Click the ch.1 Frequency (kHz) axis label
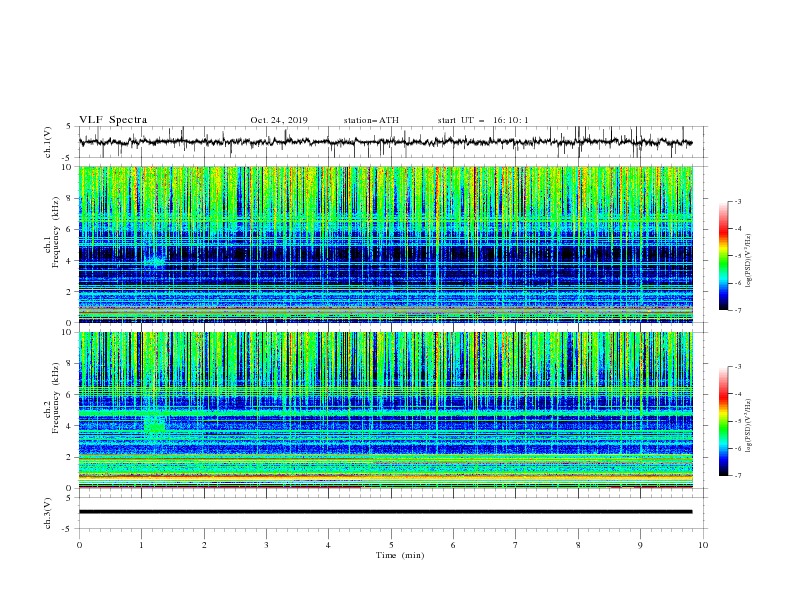This screenshot has width=792, height=612. point(52,232)
